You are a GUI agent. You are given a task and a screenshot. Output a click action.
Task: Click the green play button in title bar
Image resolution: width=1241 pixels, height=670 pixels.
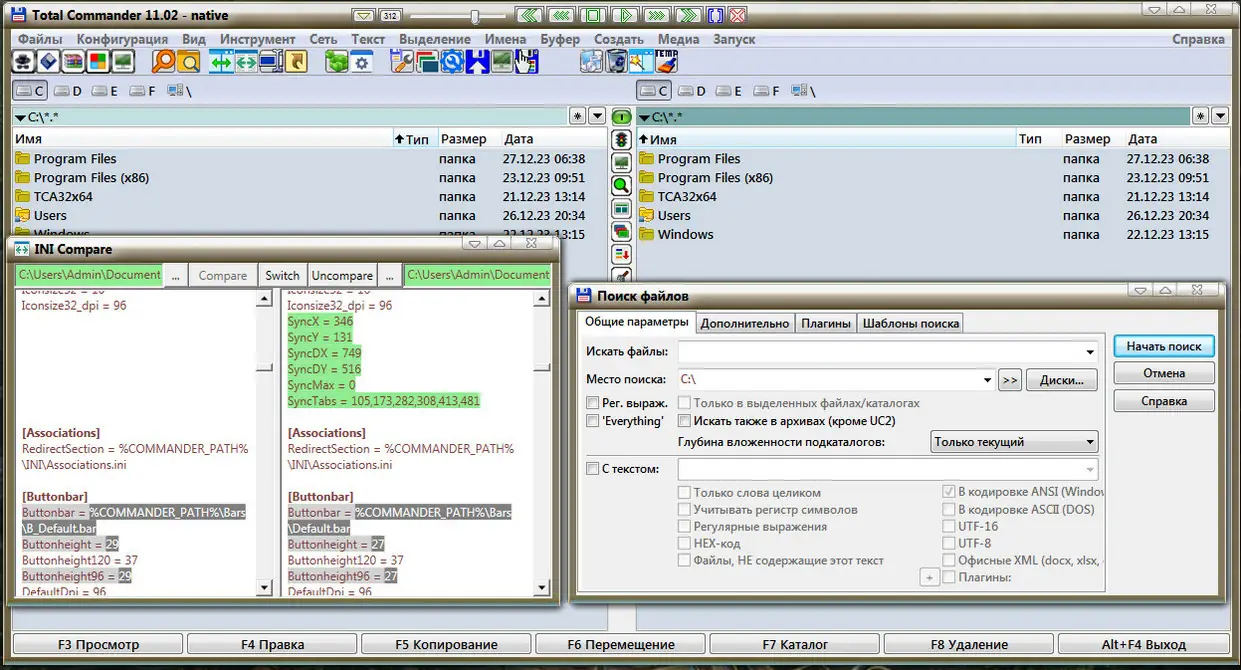pos(624,16)
